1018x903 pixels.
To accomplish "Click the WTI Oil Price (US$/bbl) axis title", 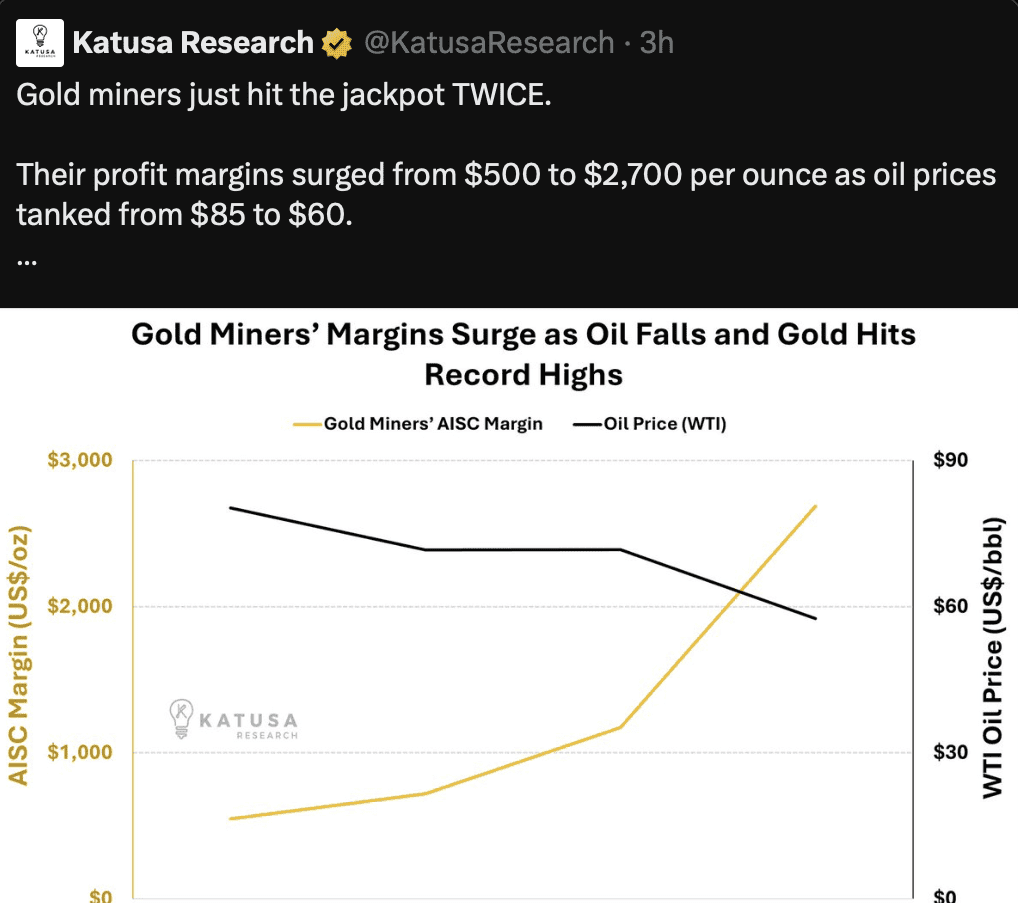I will pos(992,657).
